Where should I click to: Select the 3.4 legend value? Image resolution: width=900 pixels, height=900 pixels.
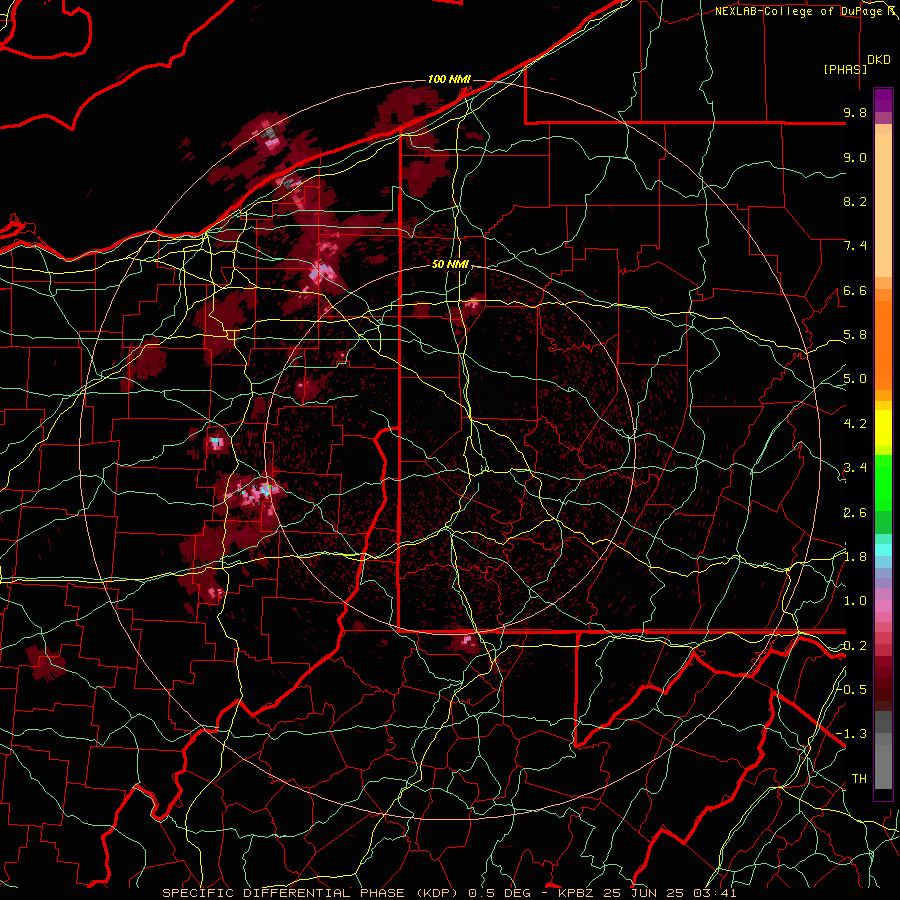855,468
